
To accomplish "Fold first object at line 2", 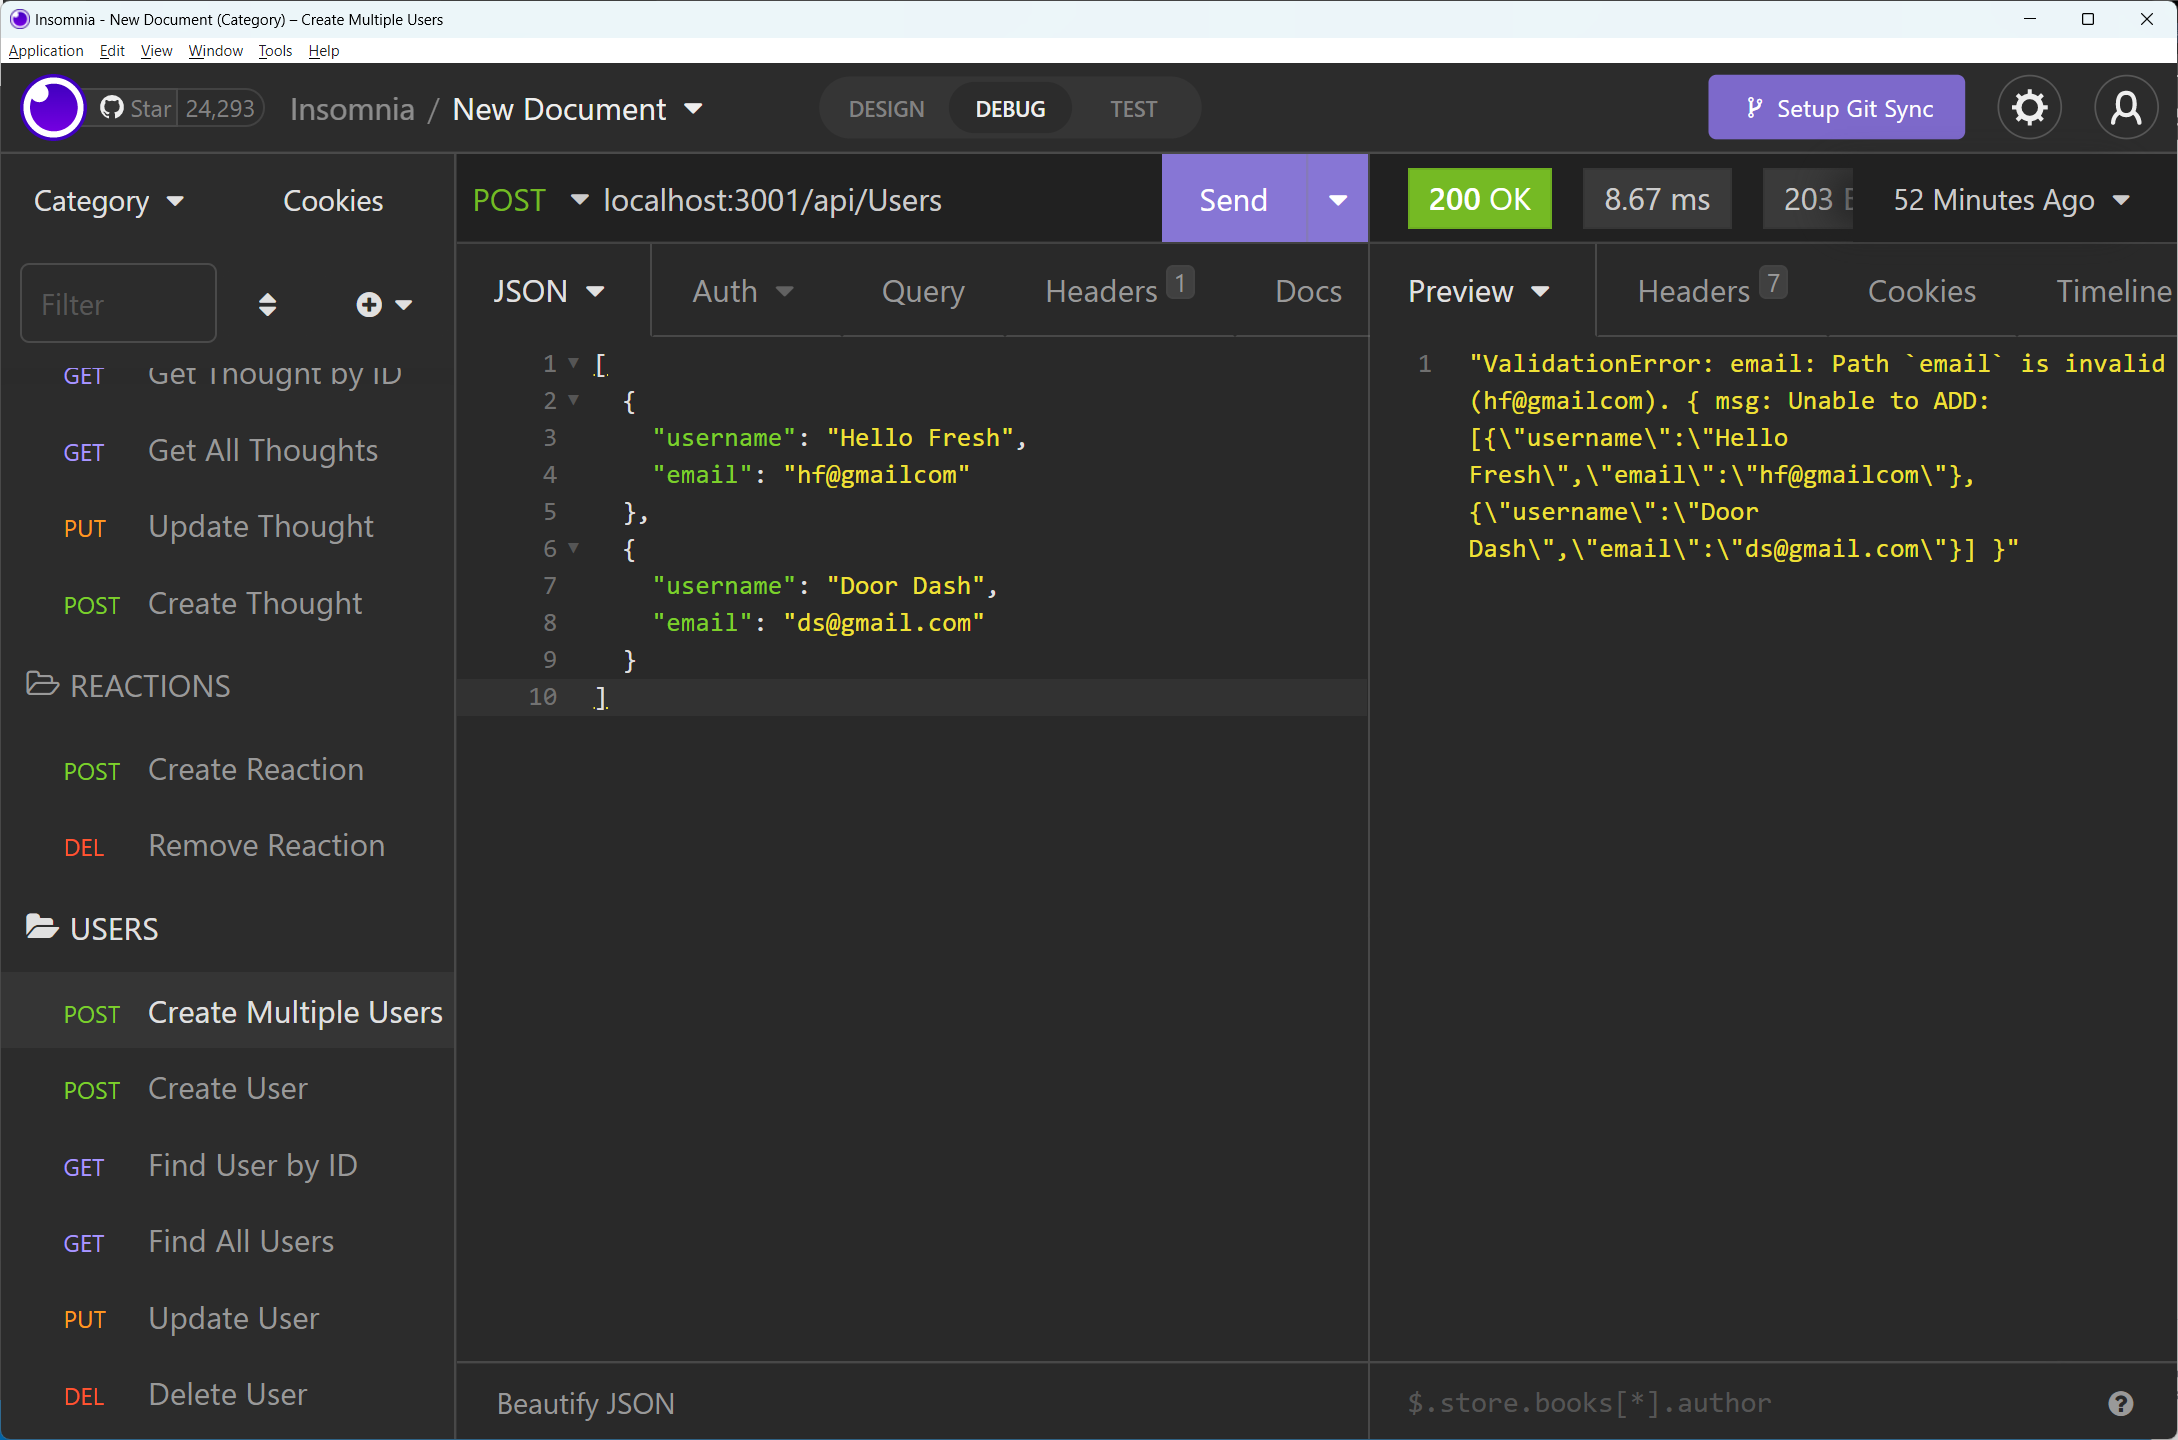I will point(574,399).
